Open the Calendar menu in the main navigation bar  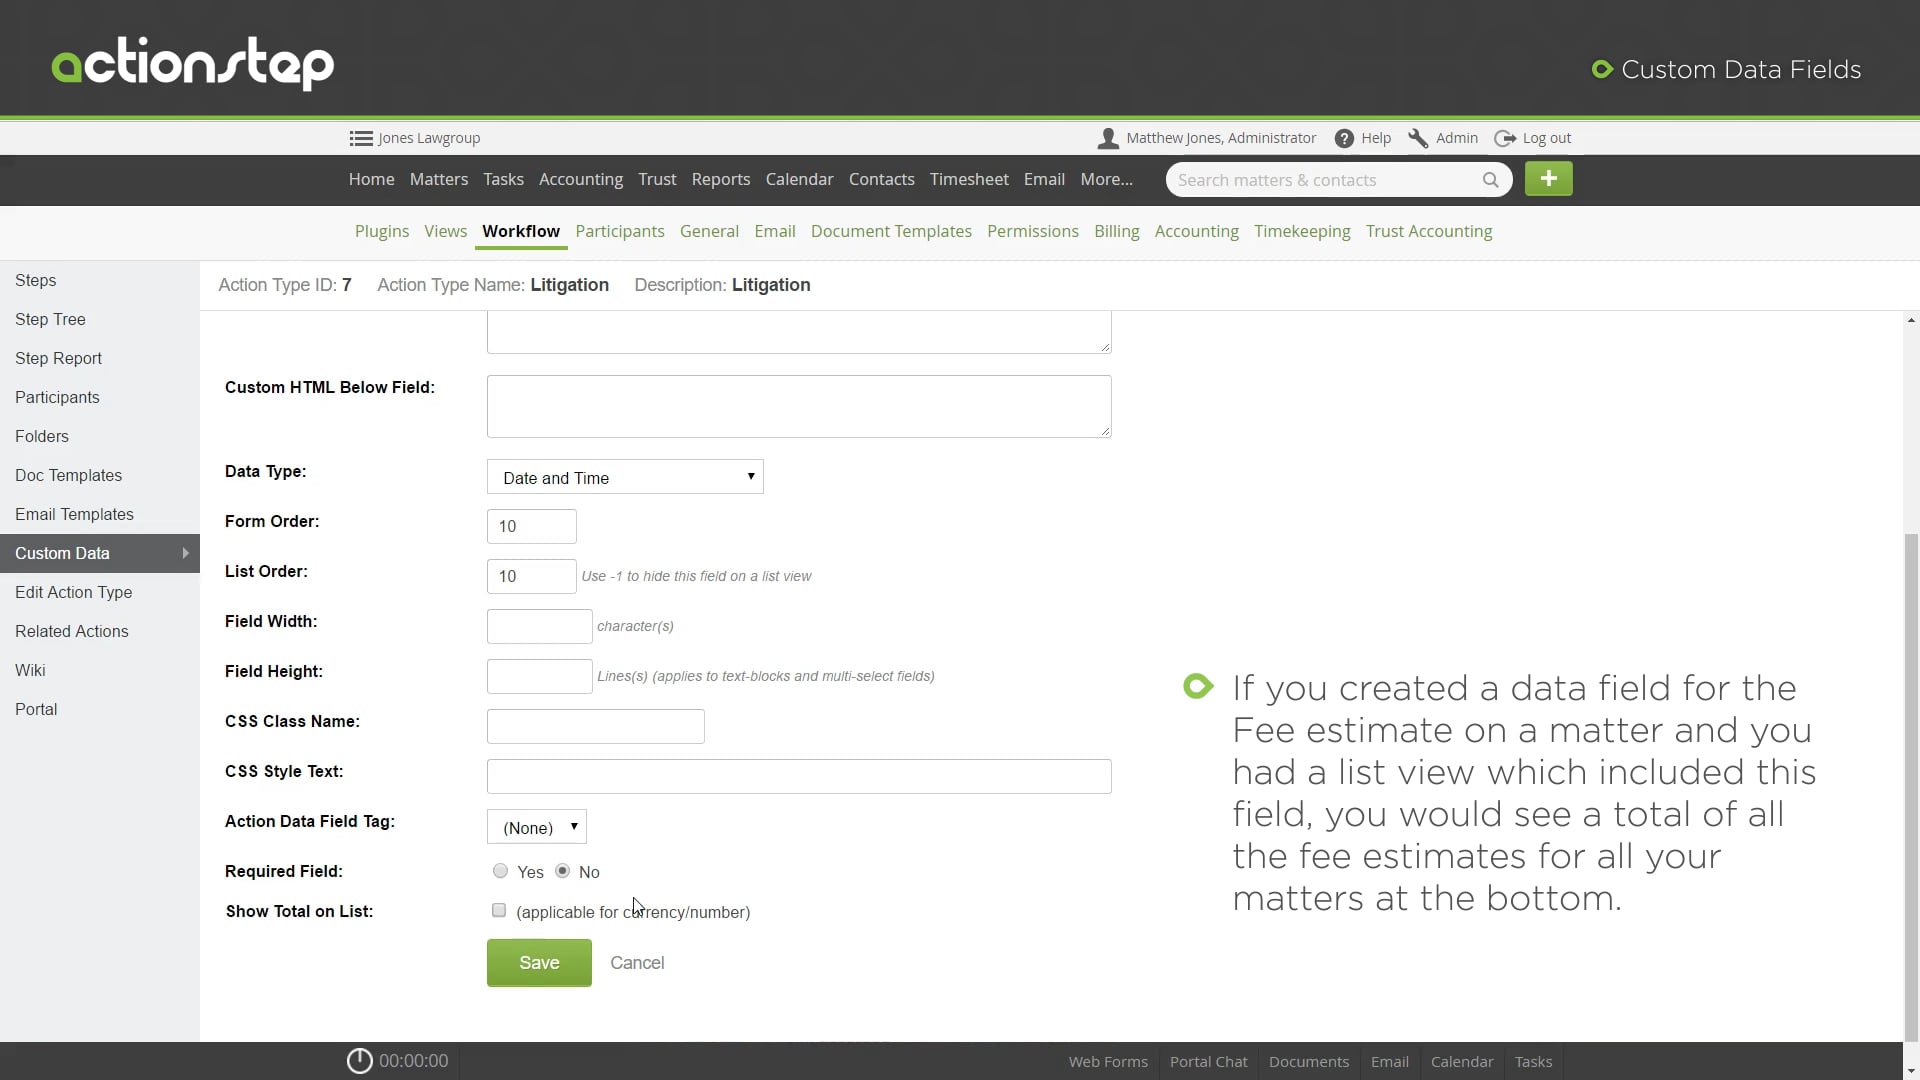799,180
